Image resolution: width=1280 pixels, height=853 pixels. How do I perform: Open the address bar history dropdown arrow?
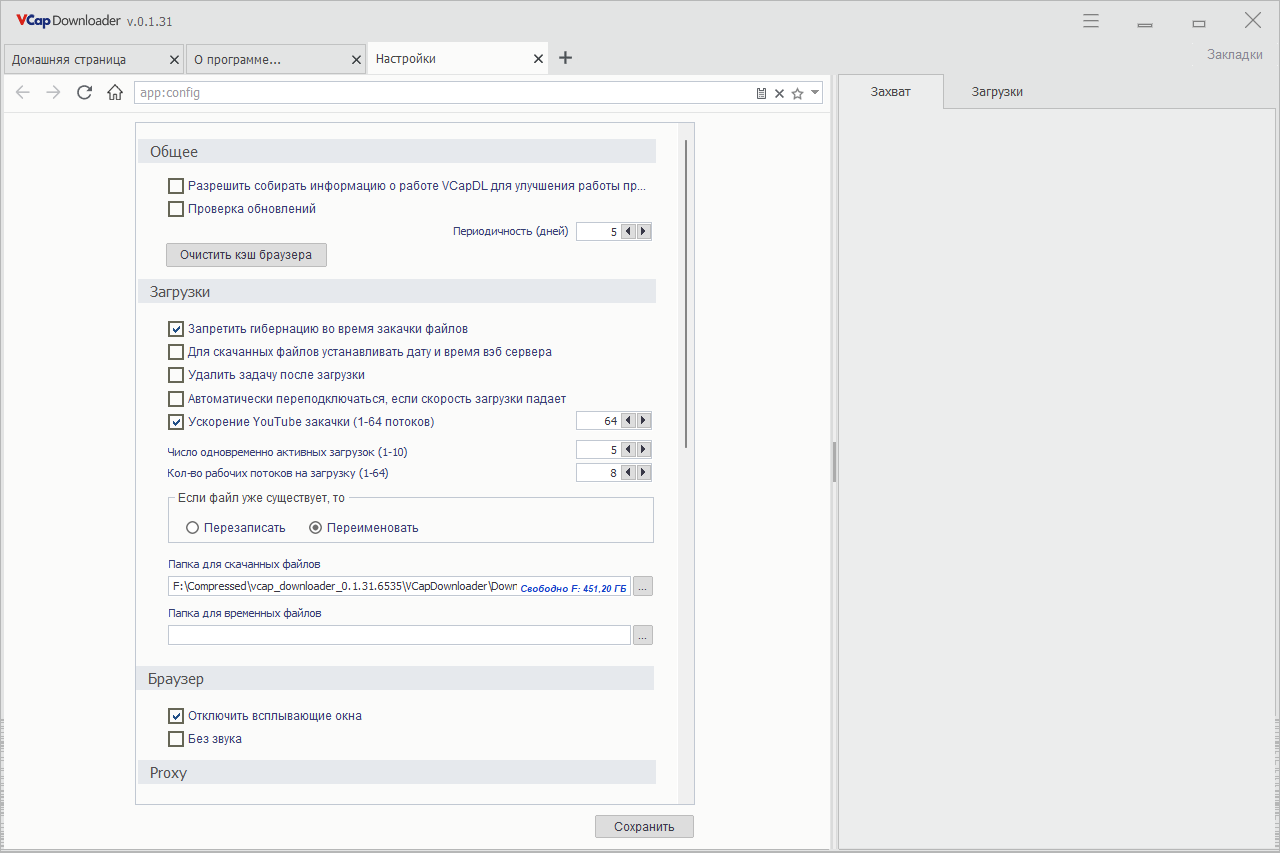pyautogui.click(x=815, y=92)
